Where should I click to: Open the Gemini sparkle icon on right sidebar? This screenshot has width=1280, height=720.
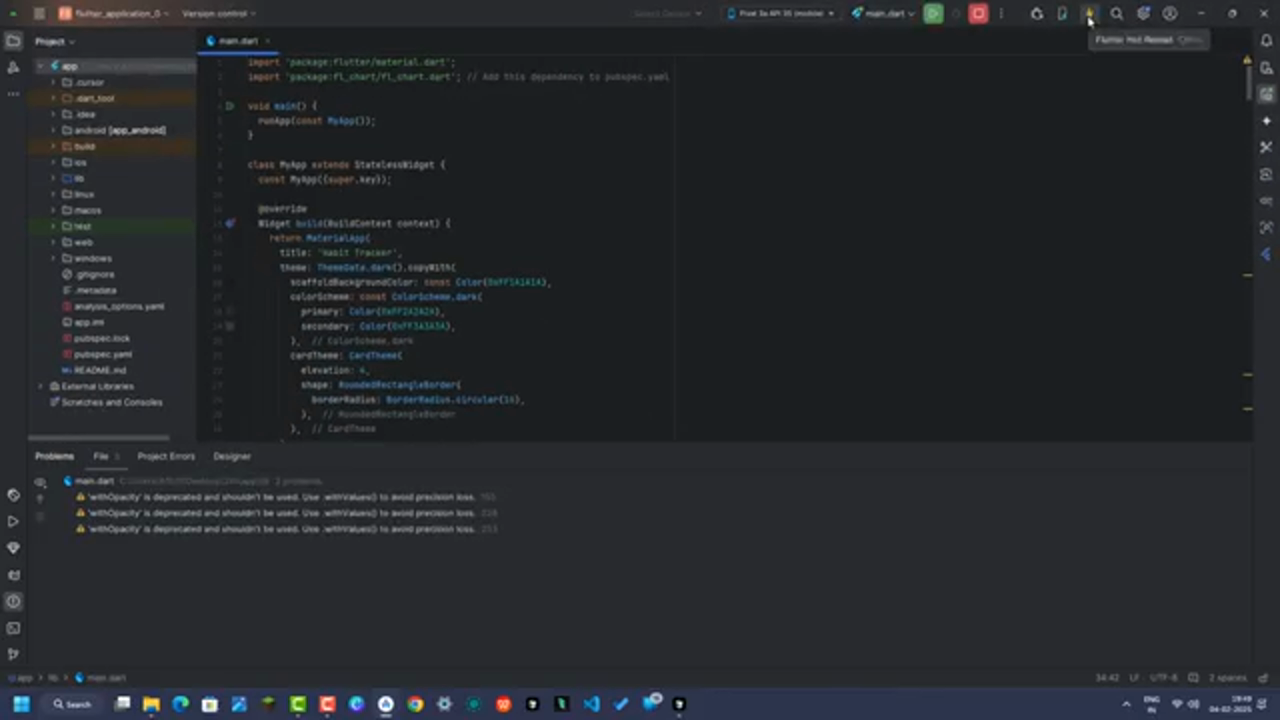click(1266, 121)
